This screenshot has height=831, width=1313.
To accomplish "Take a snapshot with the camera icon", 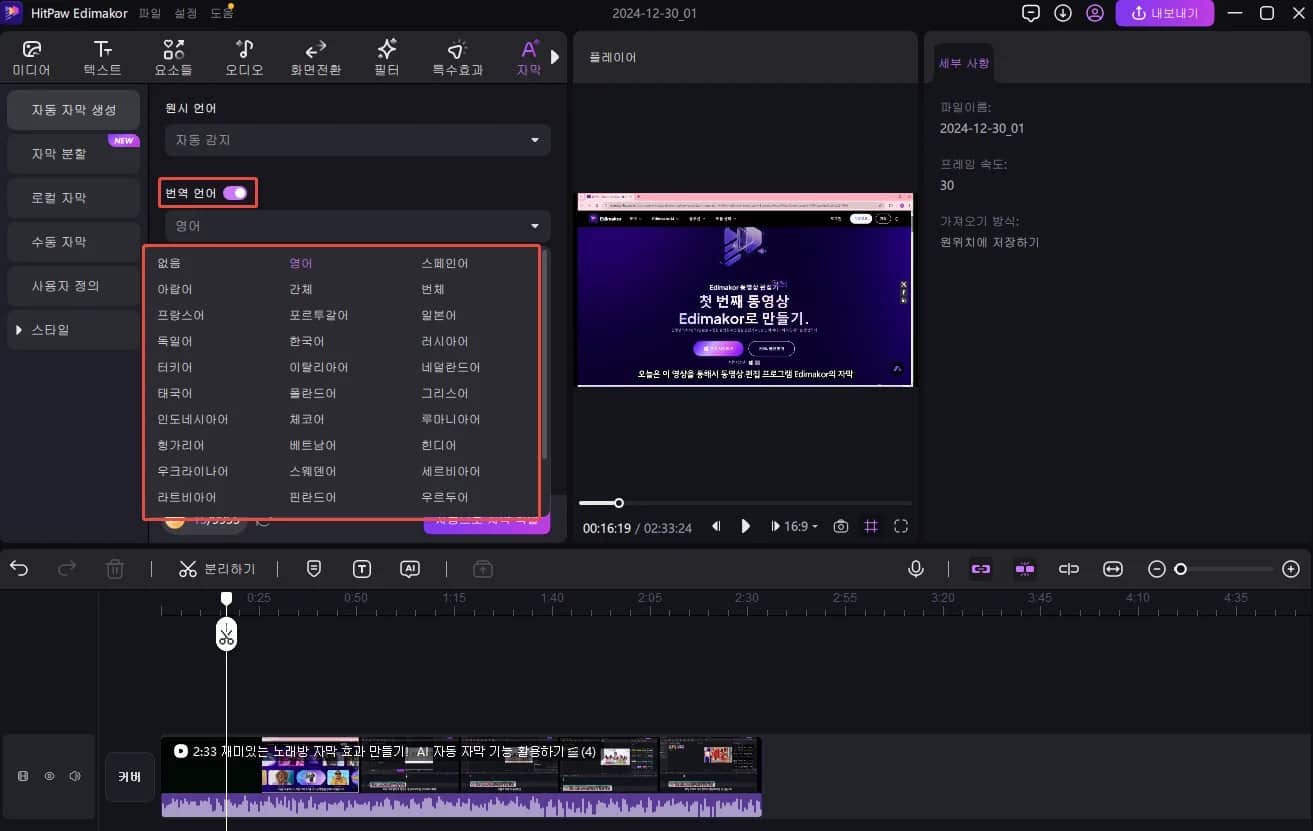I will (x=841, y=525).
